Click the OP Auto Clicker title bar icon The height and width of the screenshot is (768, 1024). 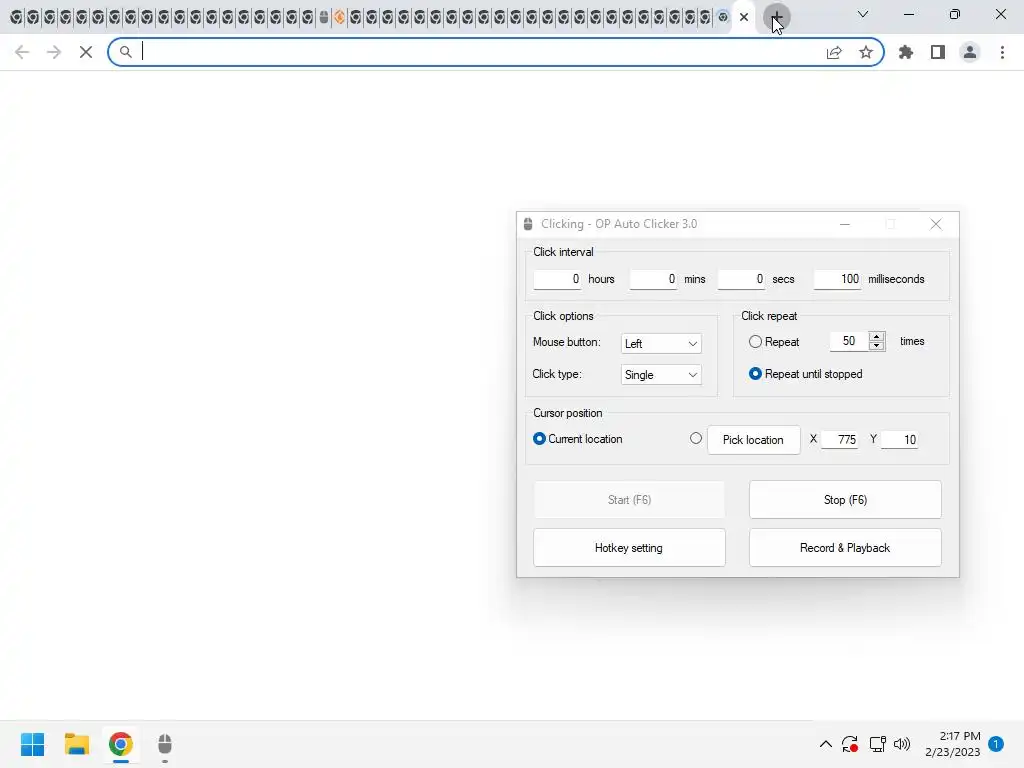coord(528,224)
